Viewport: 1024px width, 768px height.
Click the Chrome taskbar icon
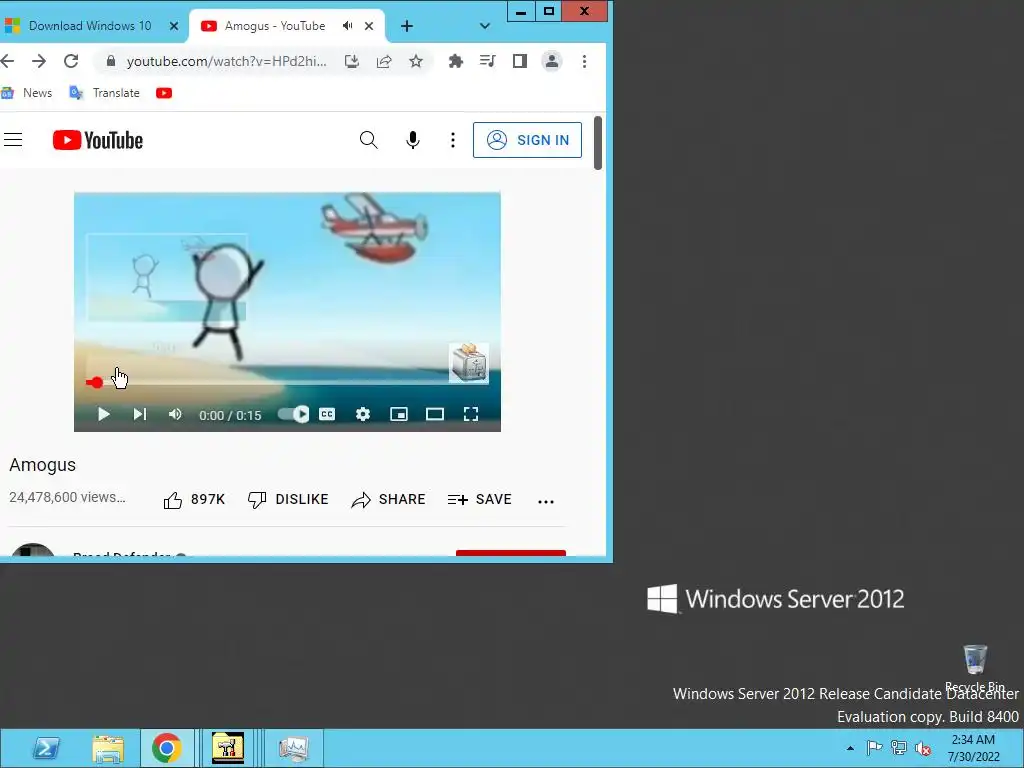[x=167, y=748]
